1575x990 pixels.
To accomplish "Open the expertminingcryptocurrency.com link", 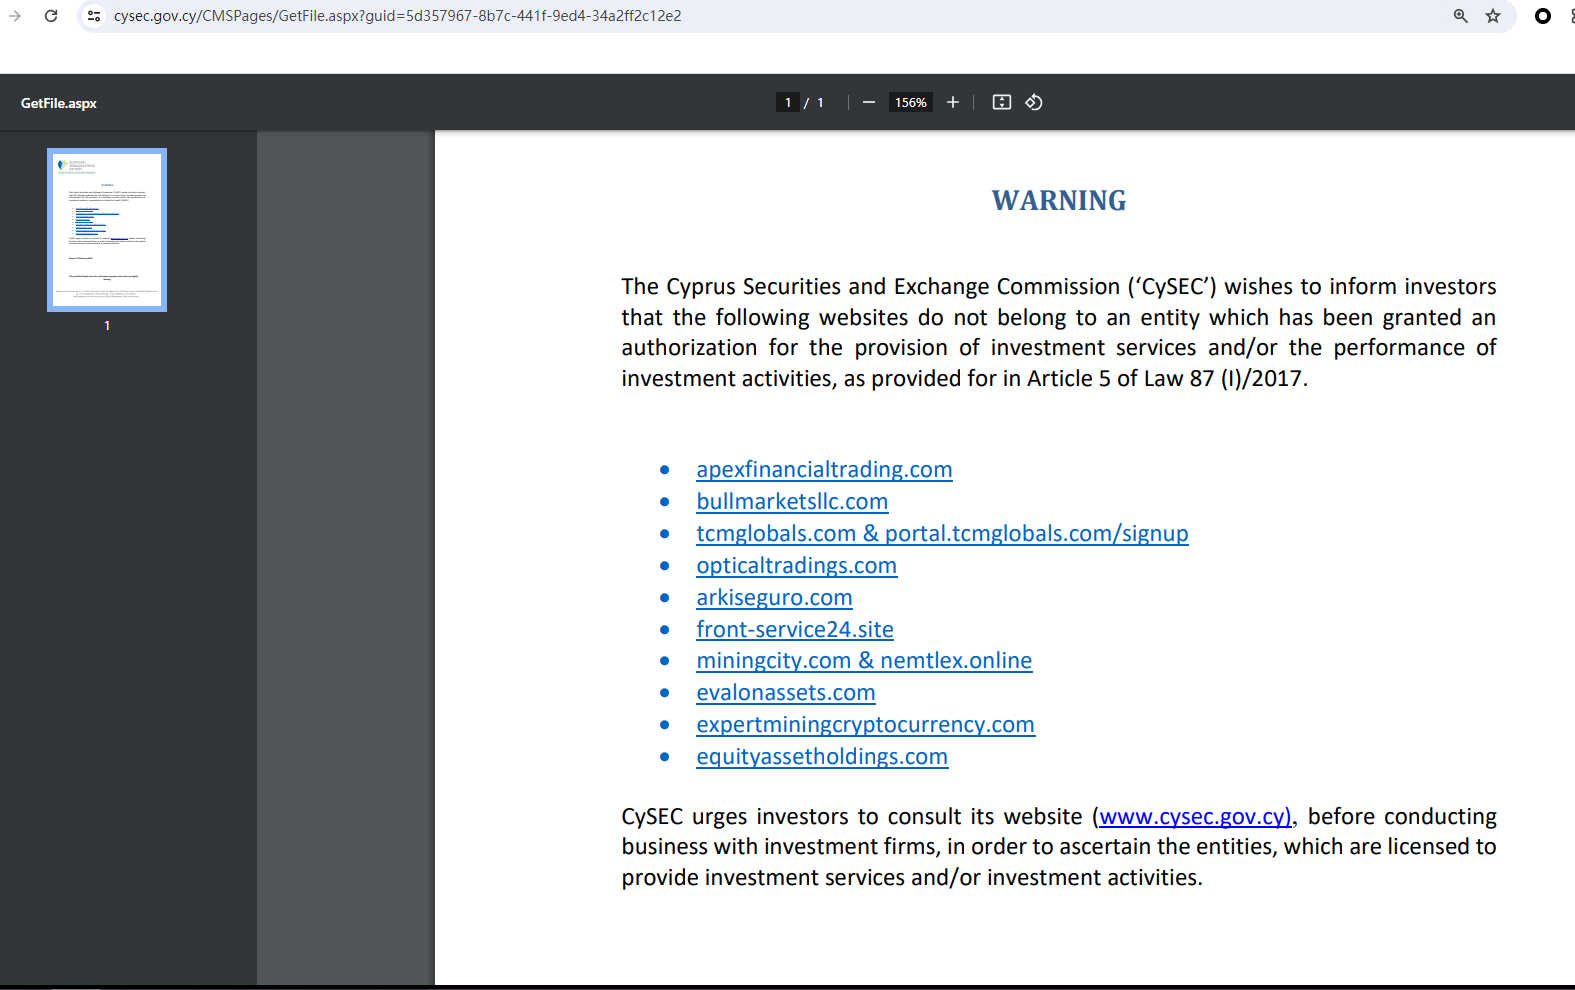I will pos(865,725).
